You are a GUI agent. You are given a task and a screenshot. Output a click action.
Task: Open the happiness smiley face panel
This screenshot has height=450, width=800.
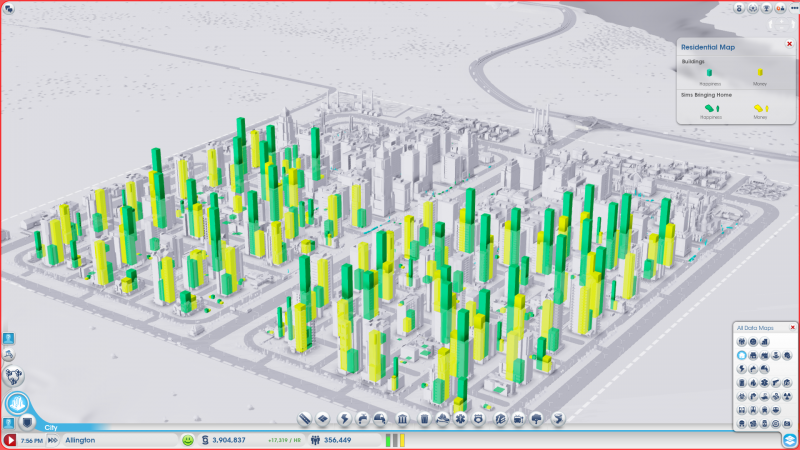click(x=187, y=439)
